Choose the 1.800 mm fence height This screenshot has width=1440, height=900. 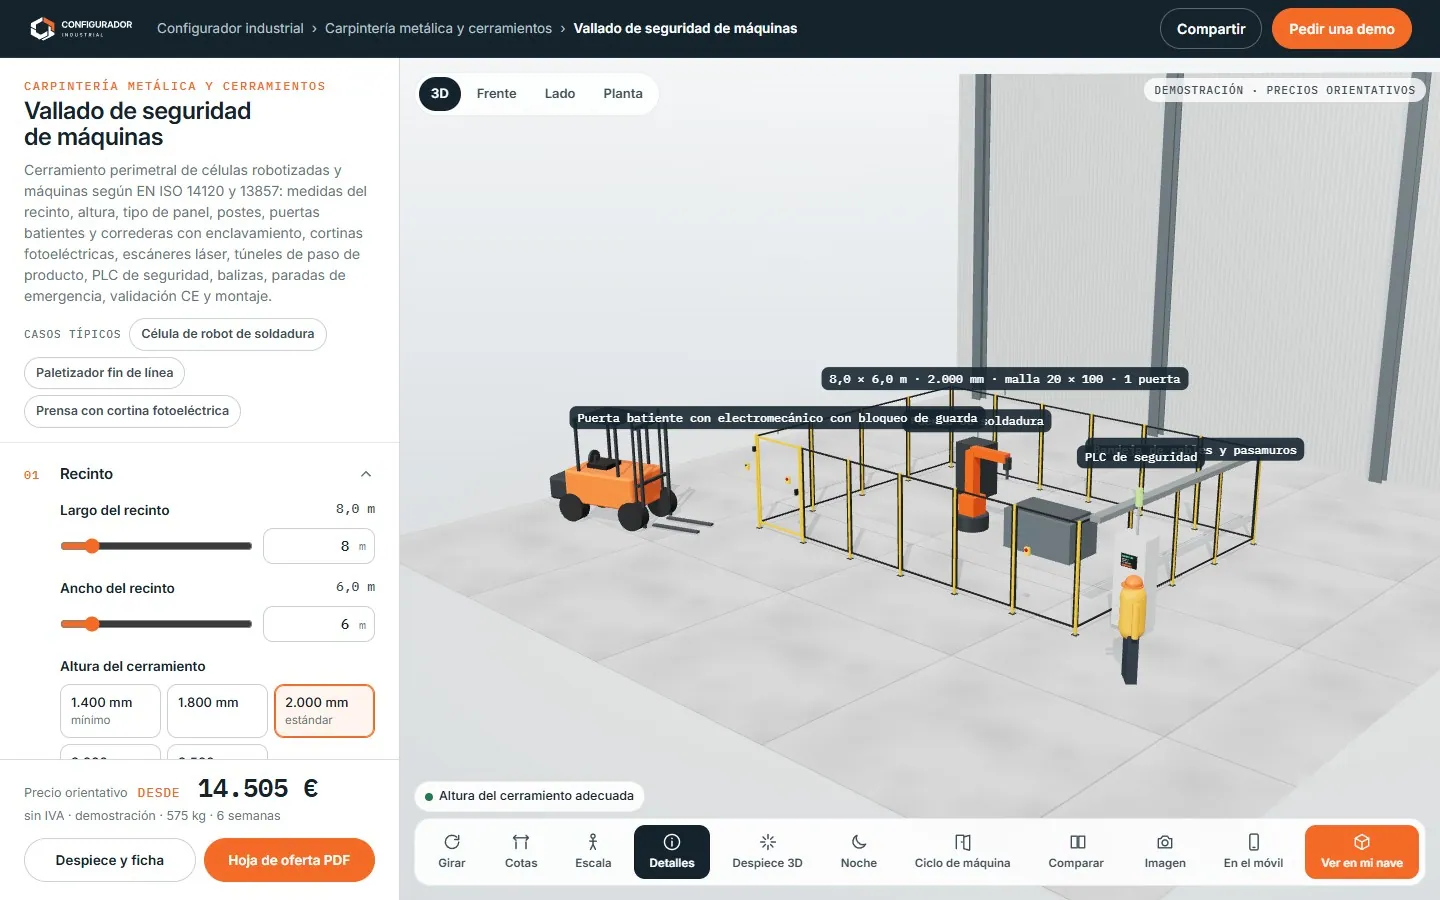tap(217, 711)
